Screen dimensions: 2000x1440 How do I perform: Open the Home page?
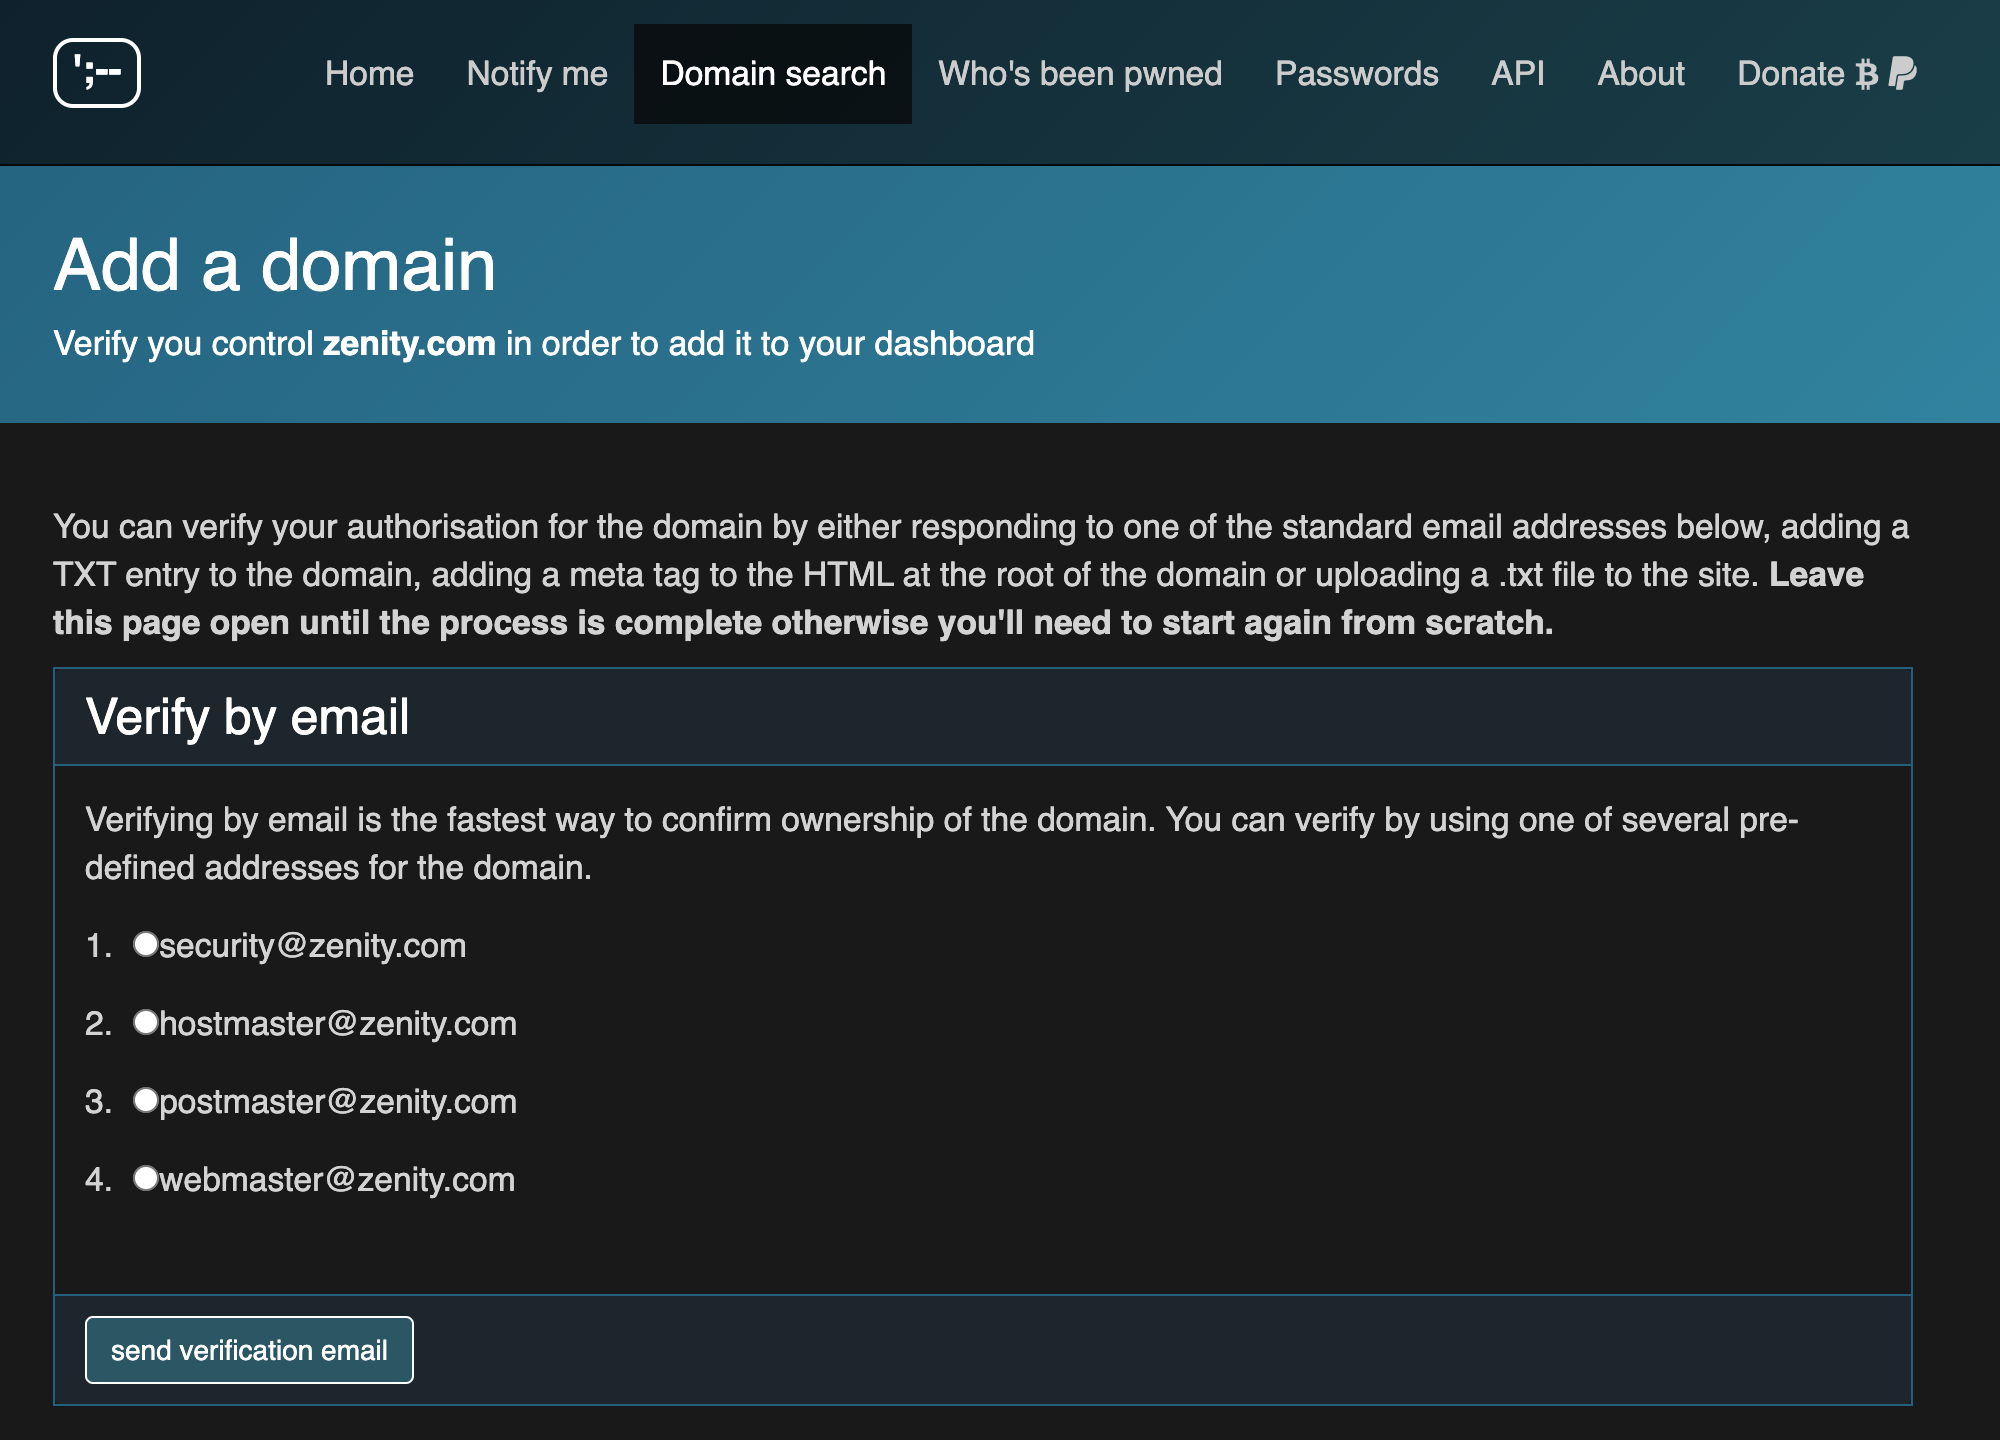pyautogui.click(x=369, y=74)
